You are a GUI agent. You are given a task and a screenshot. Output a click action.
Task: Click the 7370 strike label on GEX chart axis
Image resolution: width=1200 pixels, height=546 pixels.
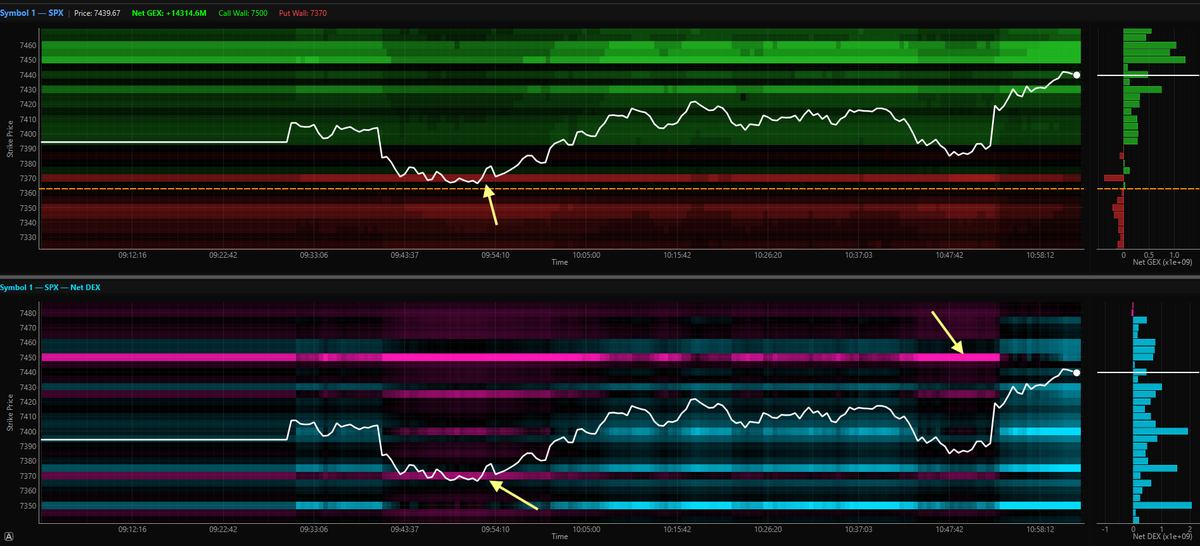click(27, 178)
